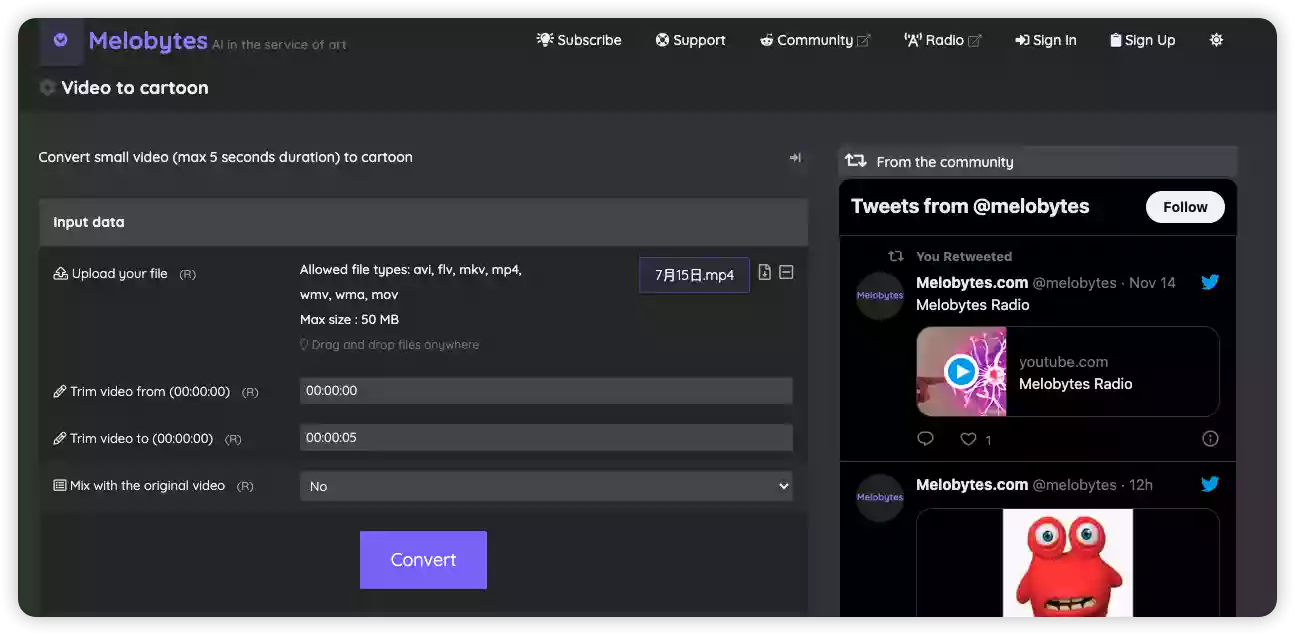
Task: Open the Support page
Action: [x=690, y=40]
